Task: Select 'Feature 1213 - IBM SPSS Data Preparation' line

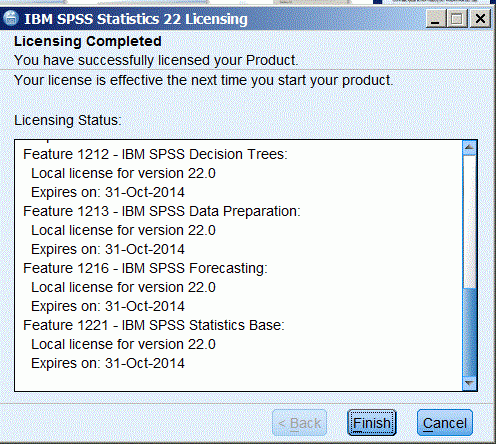Action: pos(162,211)
